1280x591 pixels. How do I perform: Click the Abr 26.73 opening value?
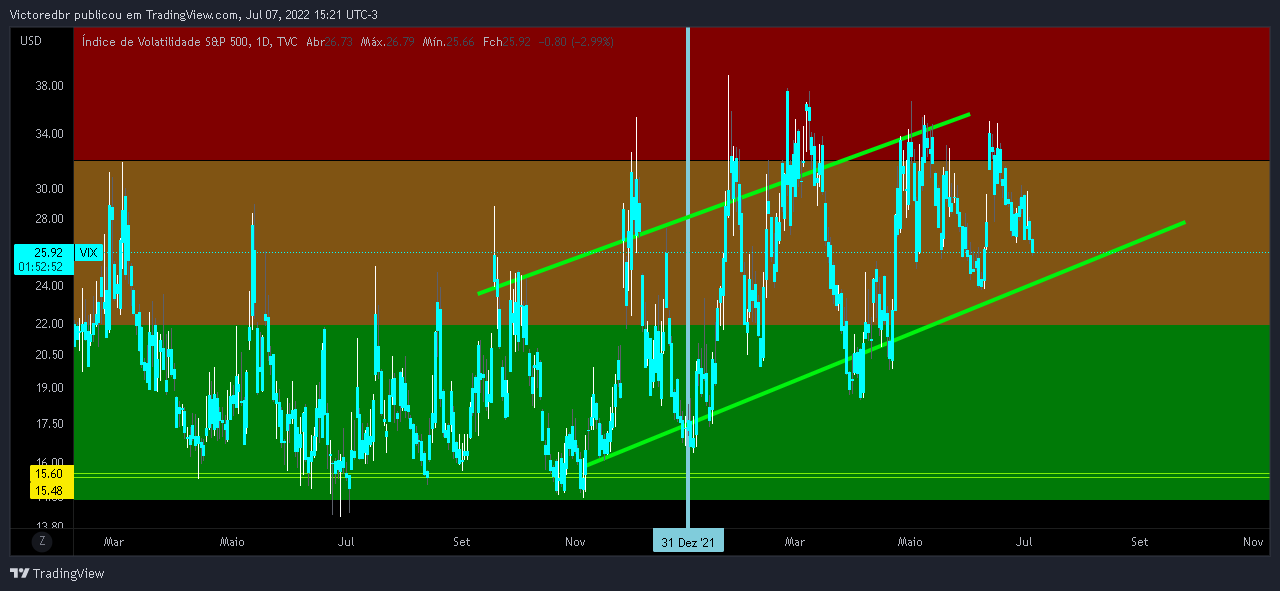[330, 41]
